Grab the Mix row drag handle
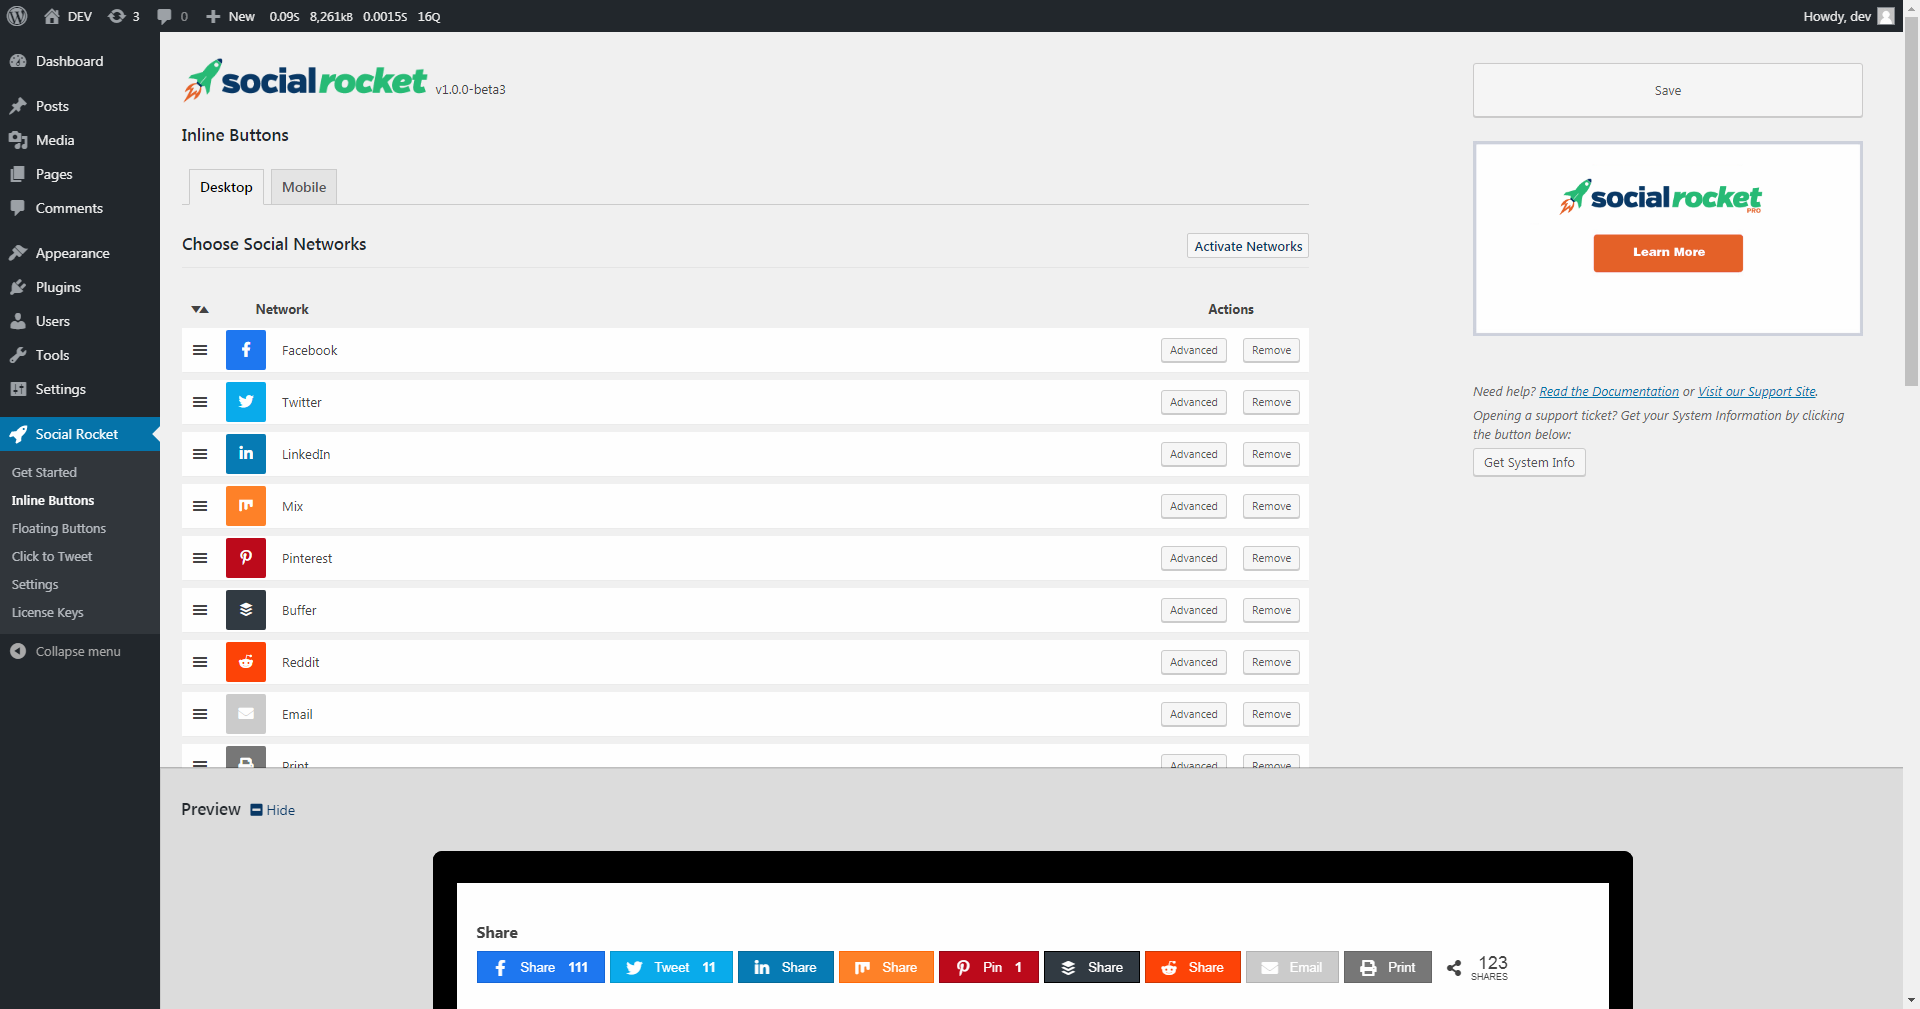The image size is (1920, 1009). click(200, 506)
